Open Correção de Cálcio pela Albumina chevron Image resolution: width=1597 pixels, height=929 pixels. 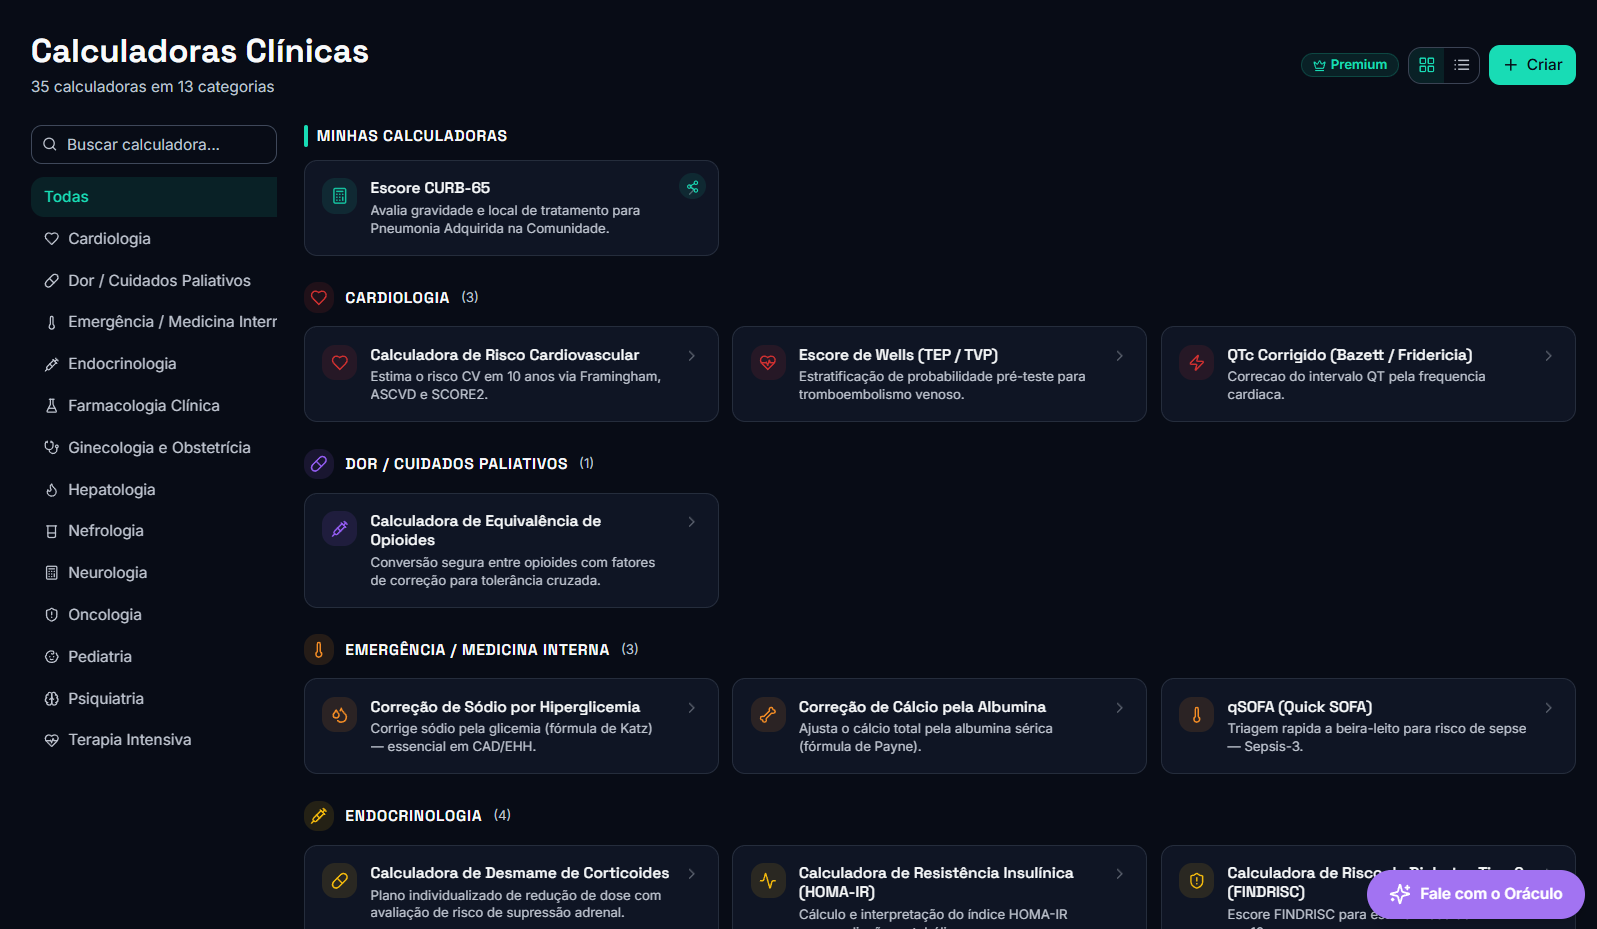[1120, 708]
